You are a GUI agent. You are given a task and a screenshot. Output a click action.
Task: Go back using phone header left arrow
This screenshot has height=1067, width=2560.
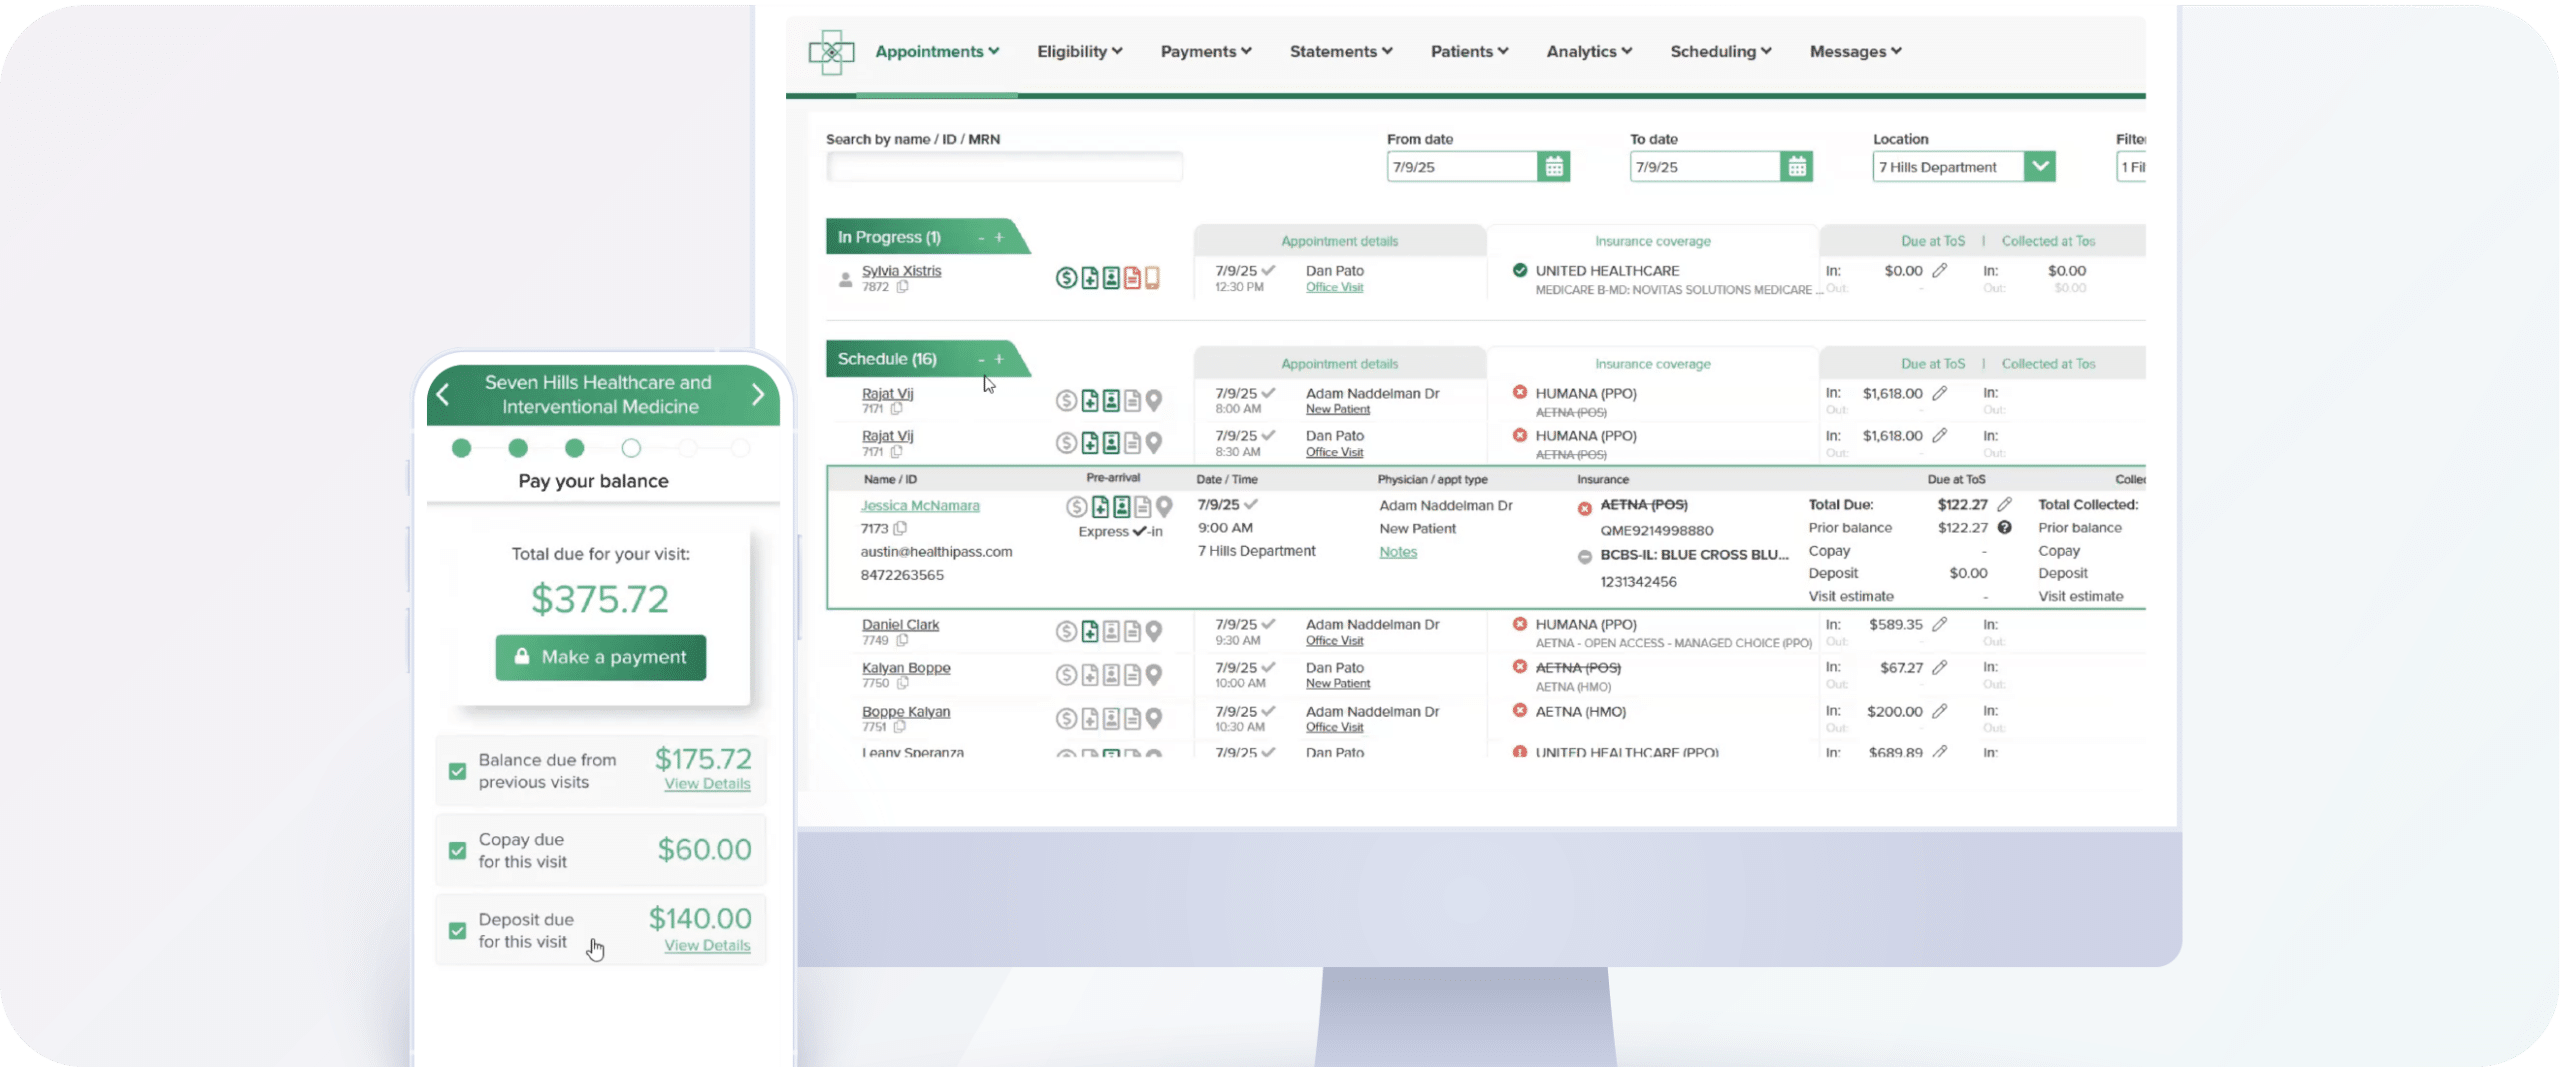[443, 395]
